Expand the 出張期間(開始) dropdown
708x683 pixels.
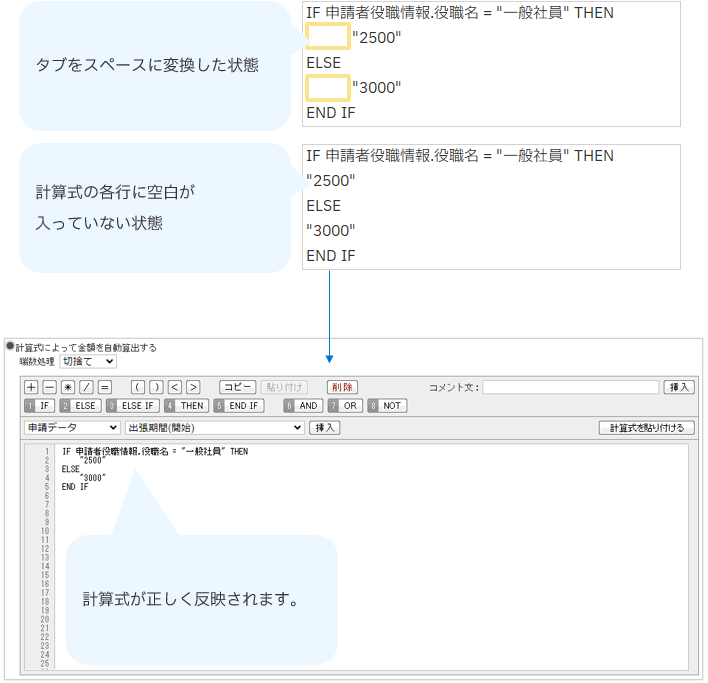pyautogui.click(x=214, y=427)
